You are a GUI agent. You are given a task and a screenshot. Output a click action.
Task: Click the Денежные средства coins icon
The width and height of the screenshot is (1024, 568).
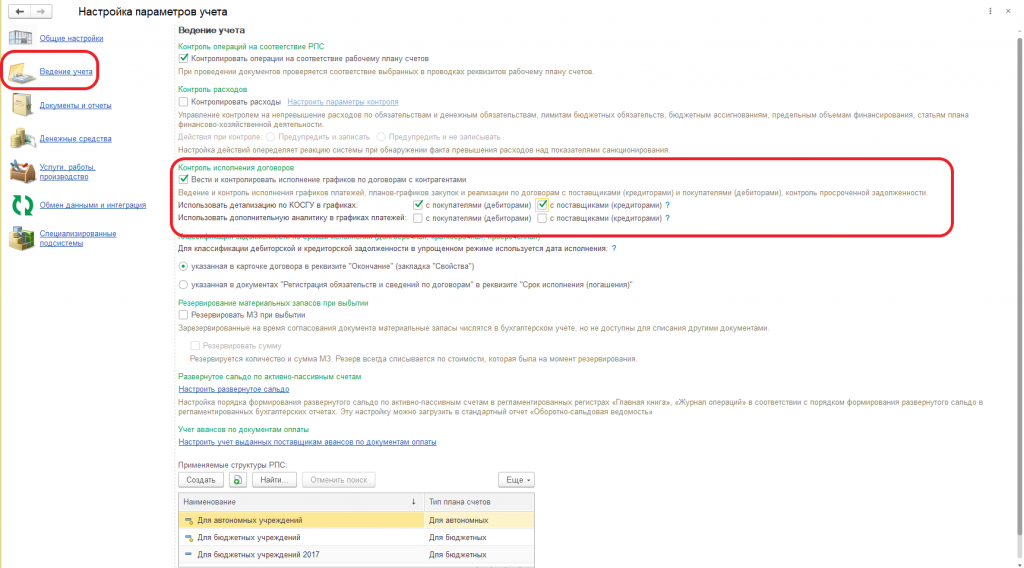pos(22,138)
